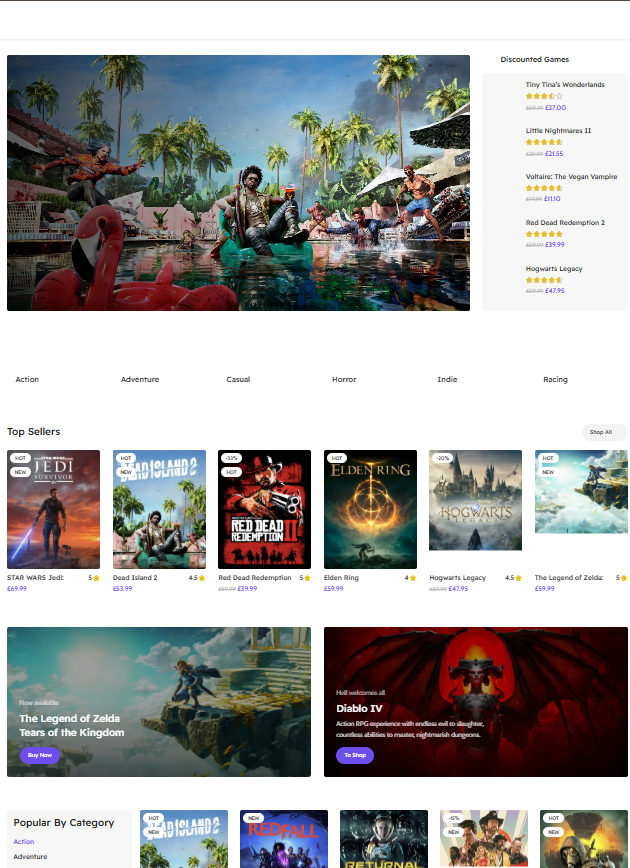
Task: Click the STAR WARS Jedi title text
Action: pos(35,577)
